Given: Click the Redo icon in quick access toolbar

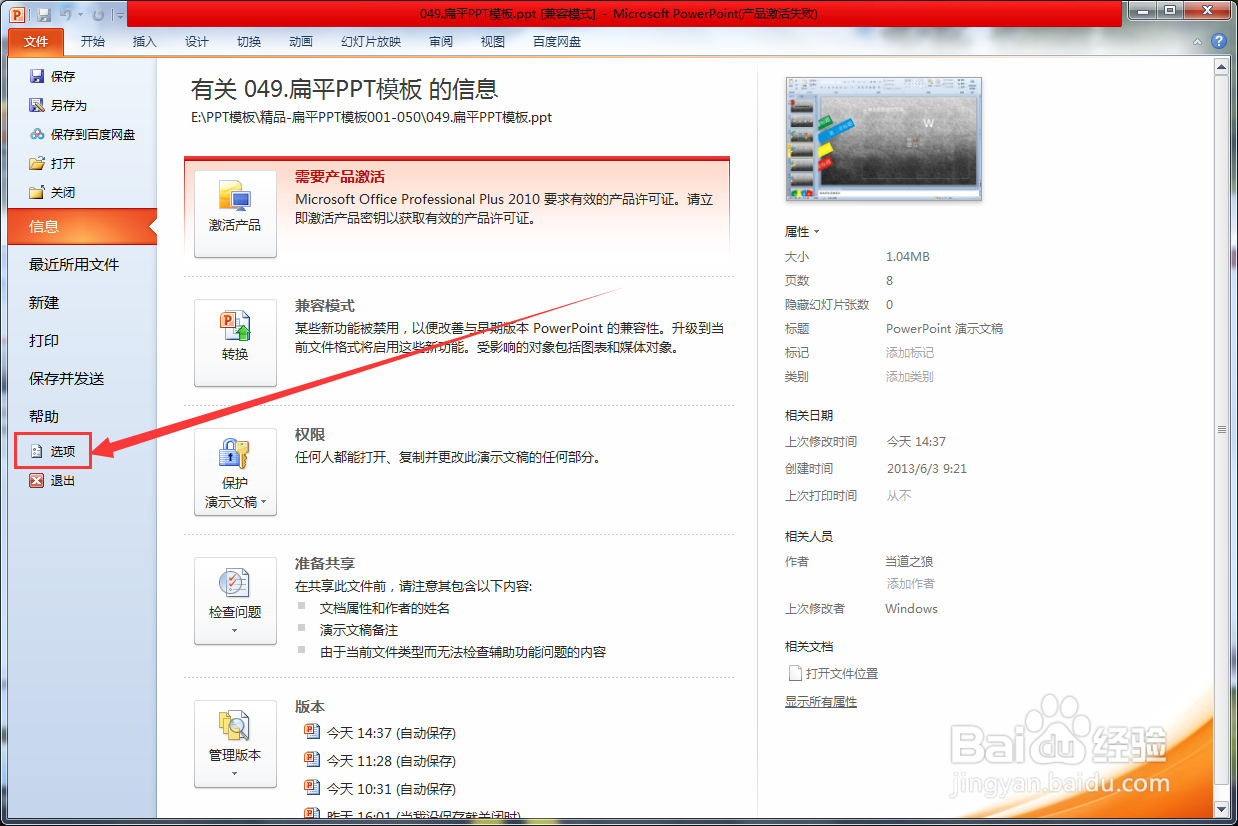Looking at the screenshot, I should [97, 15].
